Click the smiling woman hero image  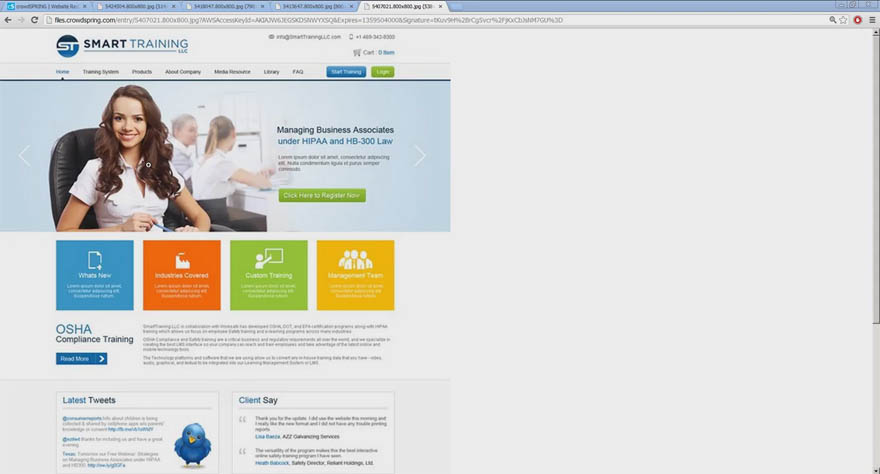click(x=129, y=160)
